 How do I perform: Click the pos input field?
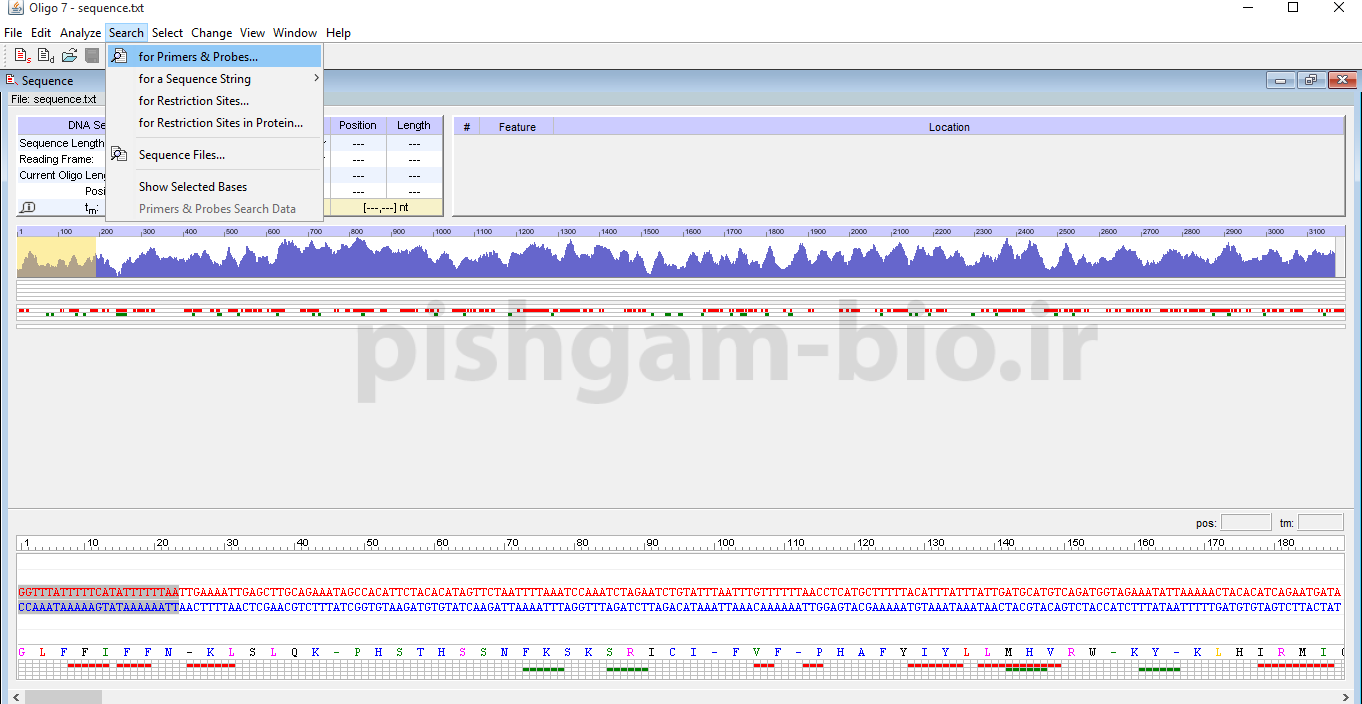pos(1246,523)
